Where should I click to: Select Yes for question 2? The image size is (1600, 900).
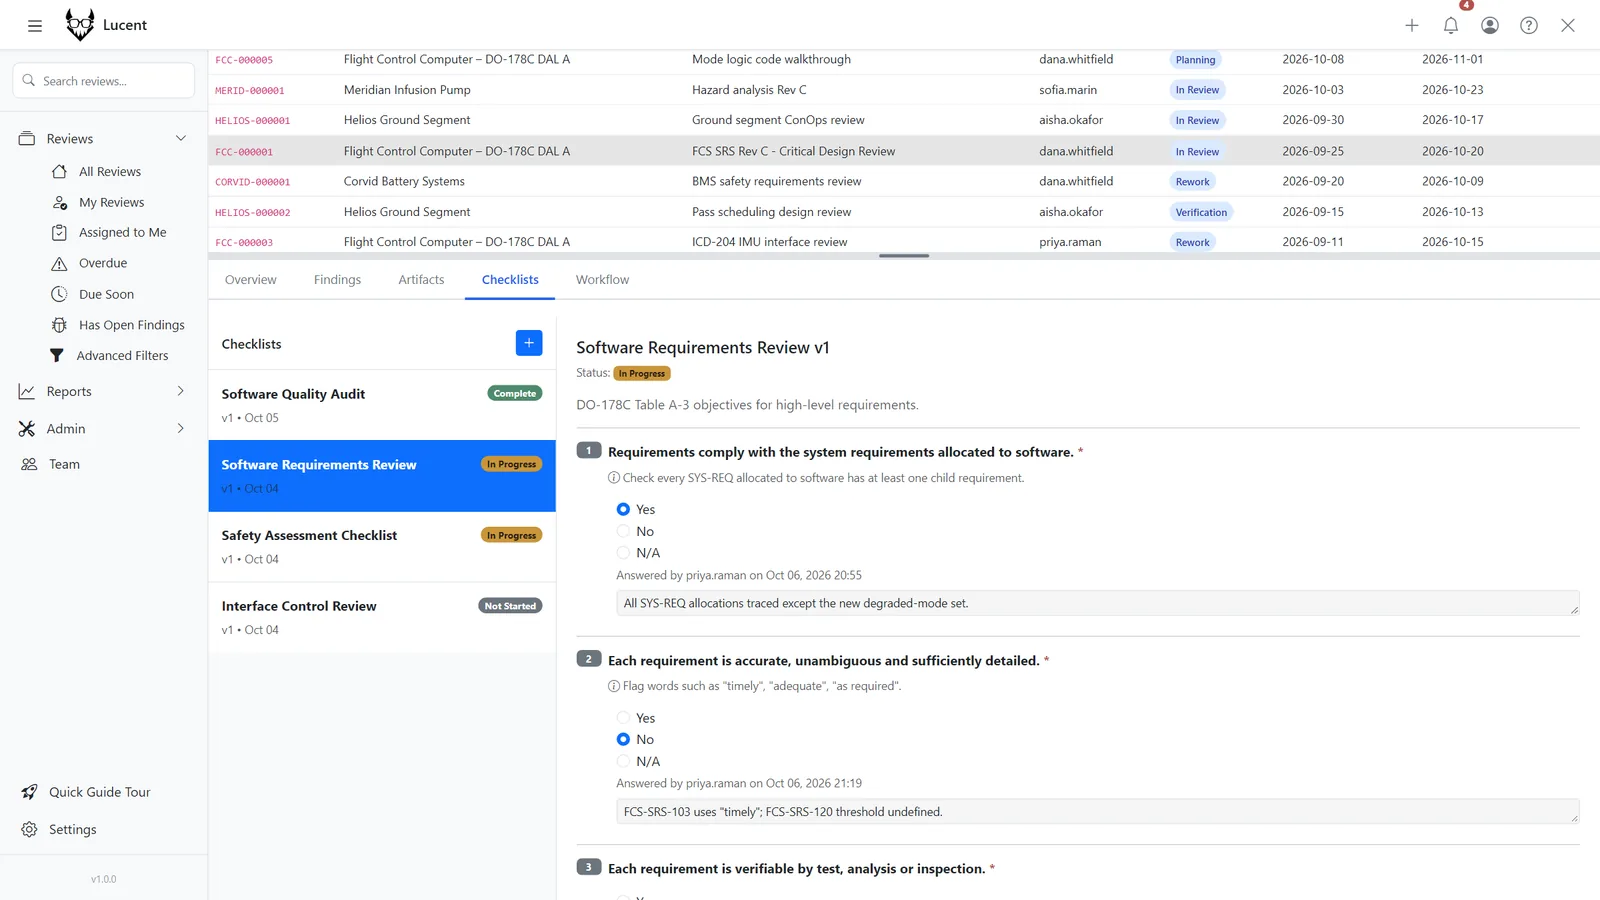coord(623,718)
